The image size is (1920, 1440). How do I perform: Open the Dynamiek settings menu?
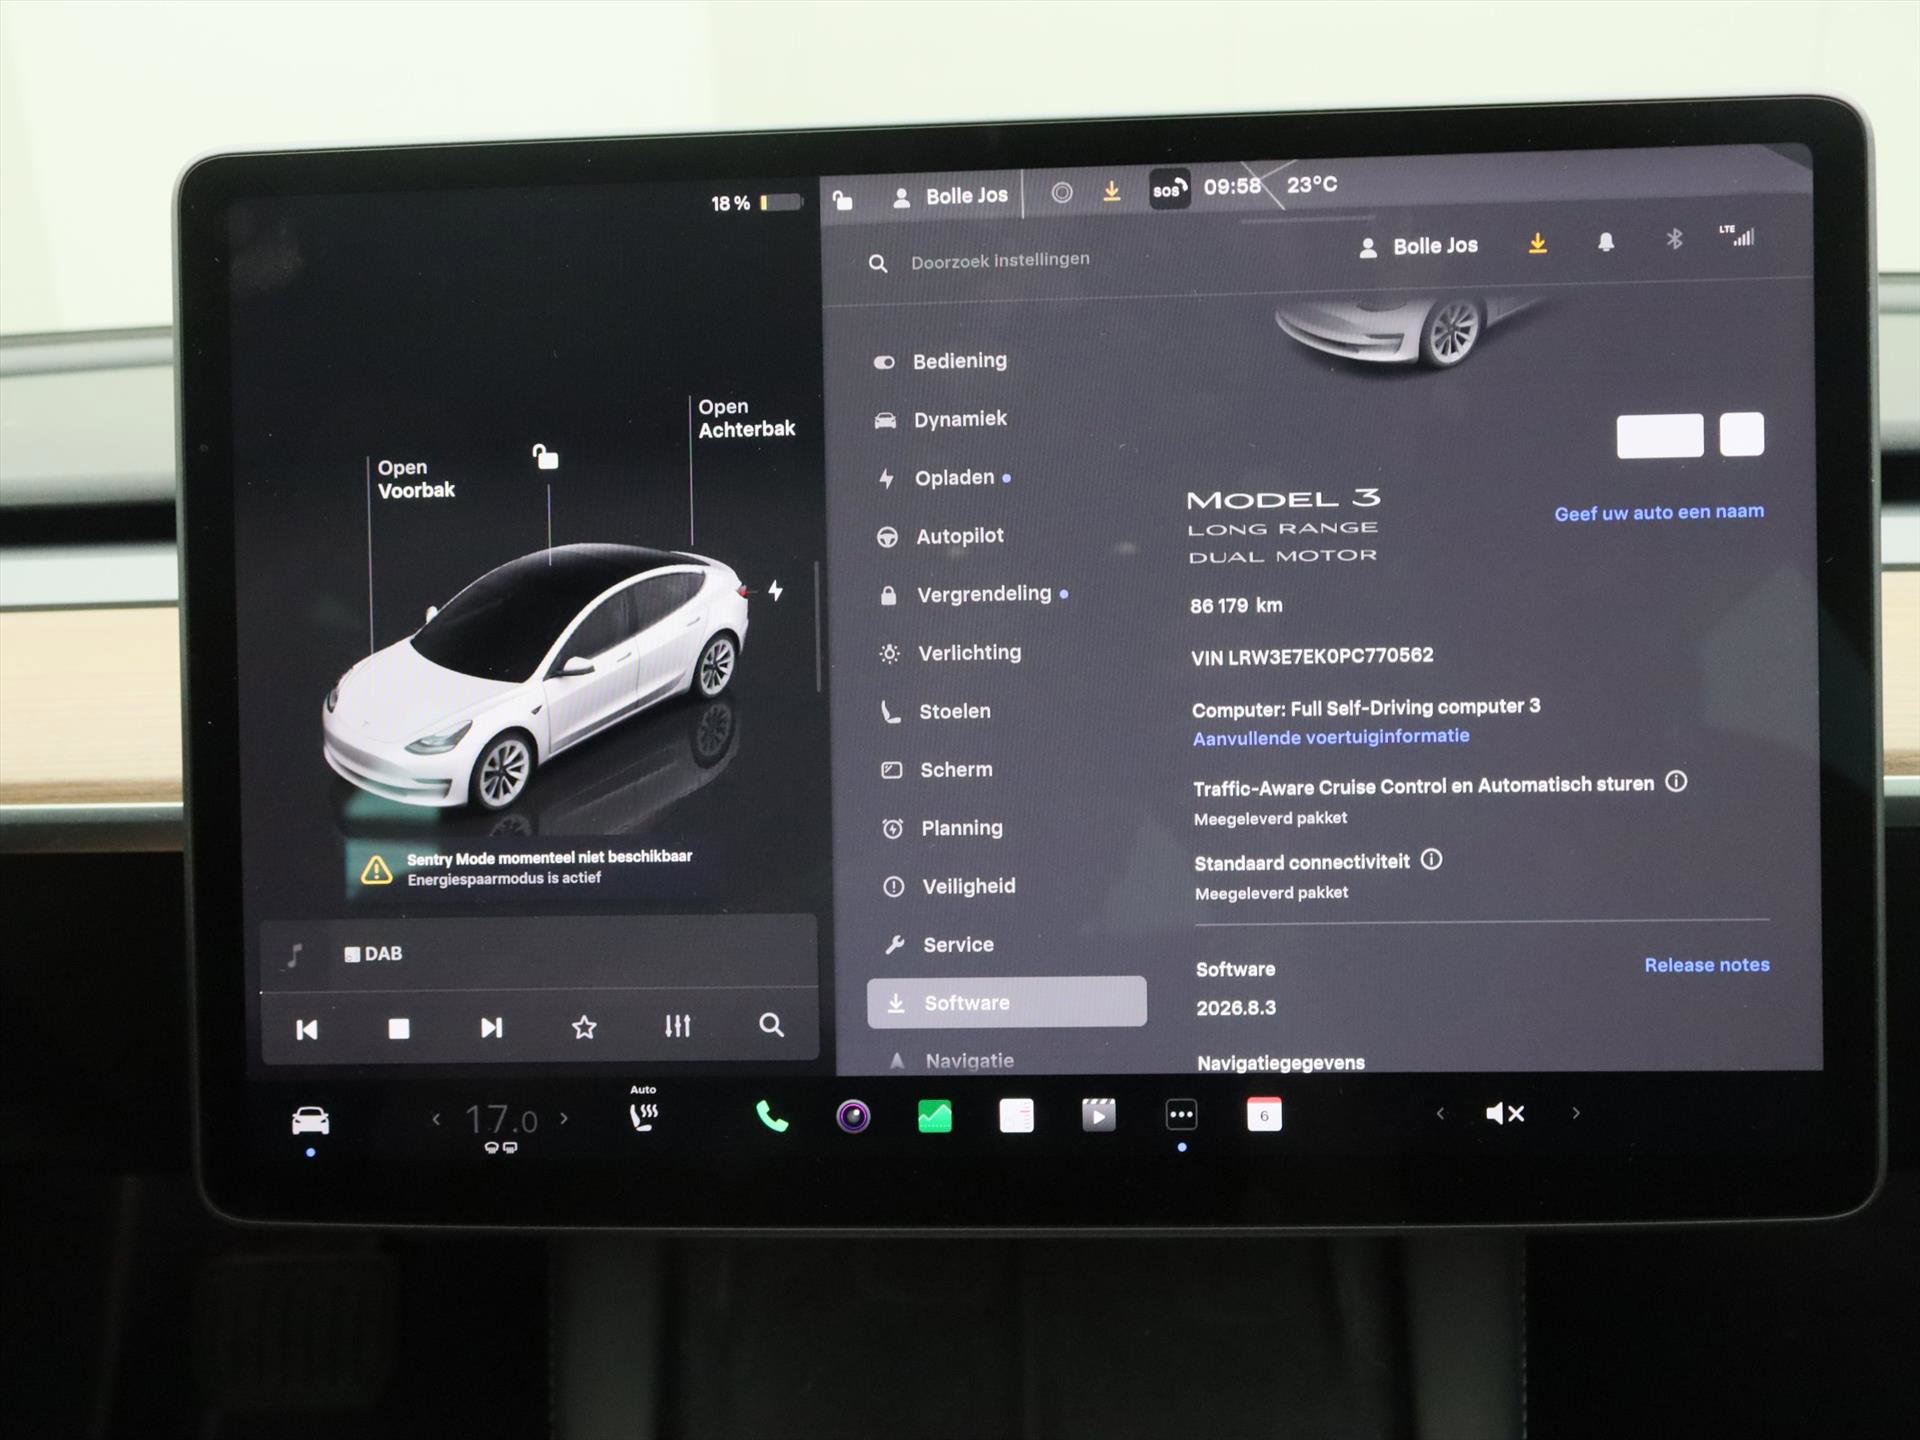click(x=940, y=419)
